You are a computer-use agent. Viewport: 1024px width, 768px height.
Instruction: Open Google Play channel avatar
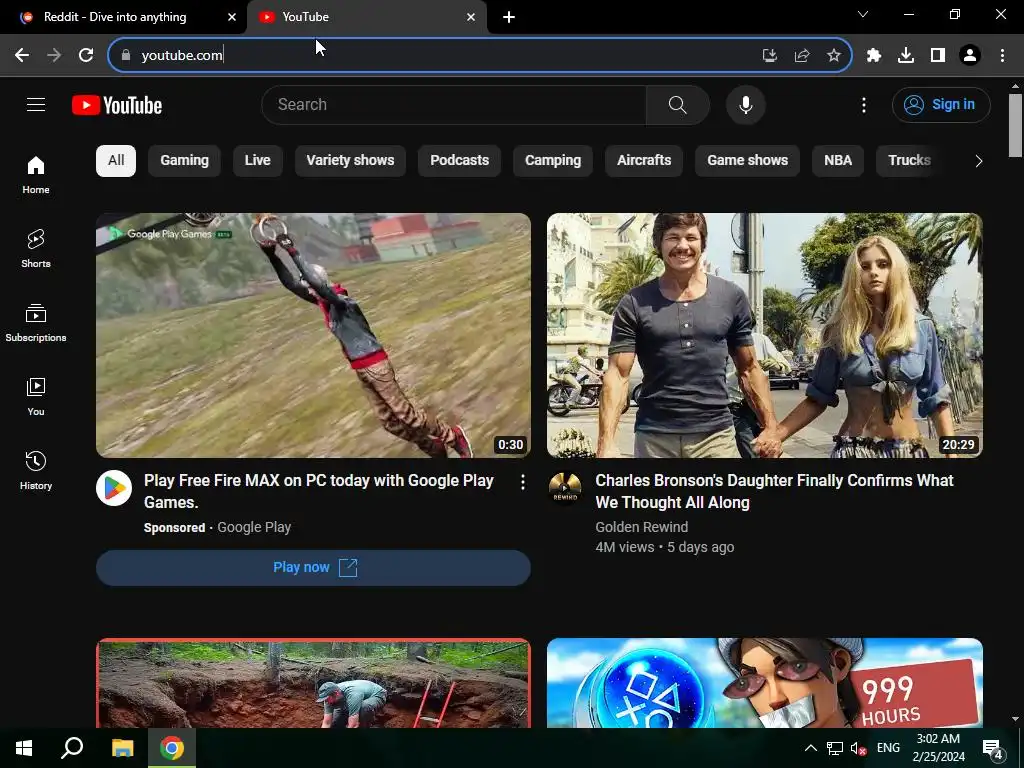[114, 488]
